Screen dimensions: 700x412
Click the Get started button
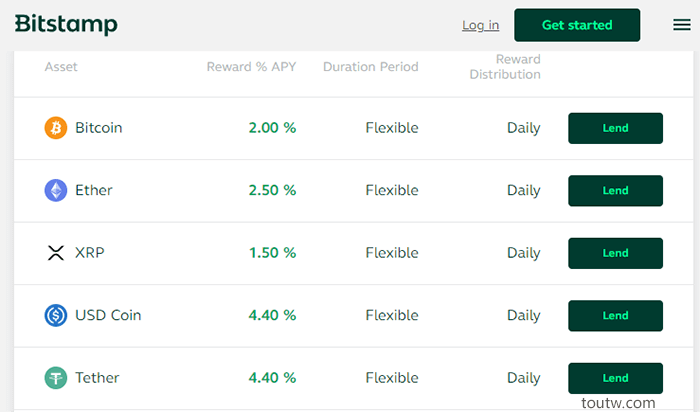(x=577, y=25)
